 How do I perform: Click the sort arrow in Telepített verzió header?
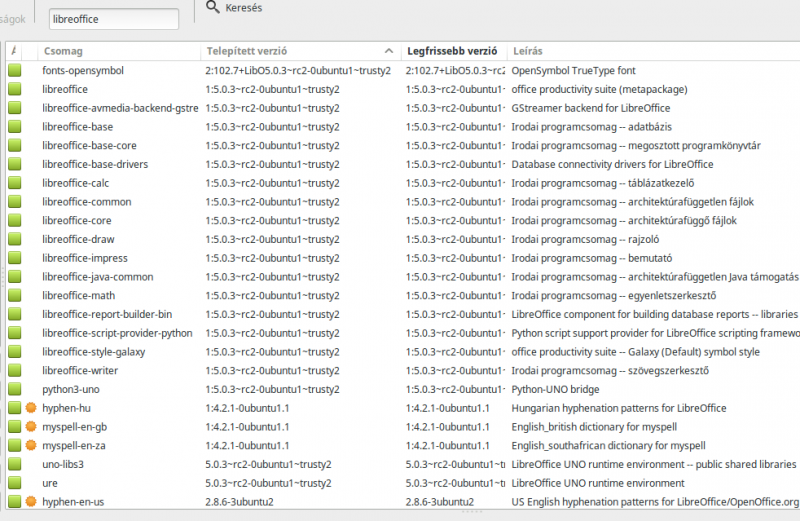[x=389, y=51]
